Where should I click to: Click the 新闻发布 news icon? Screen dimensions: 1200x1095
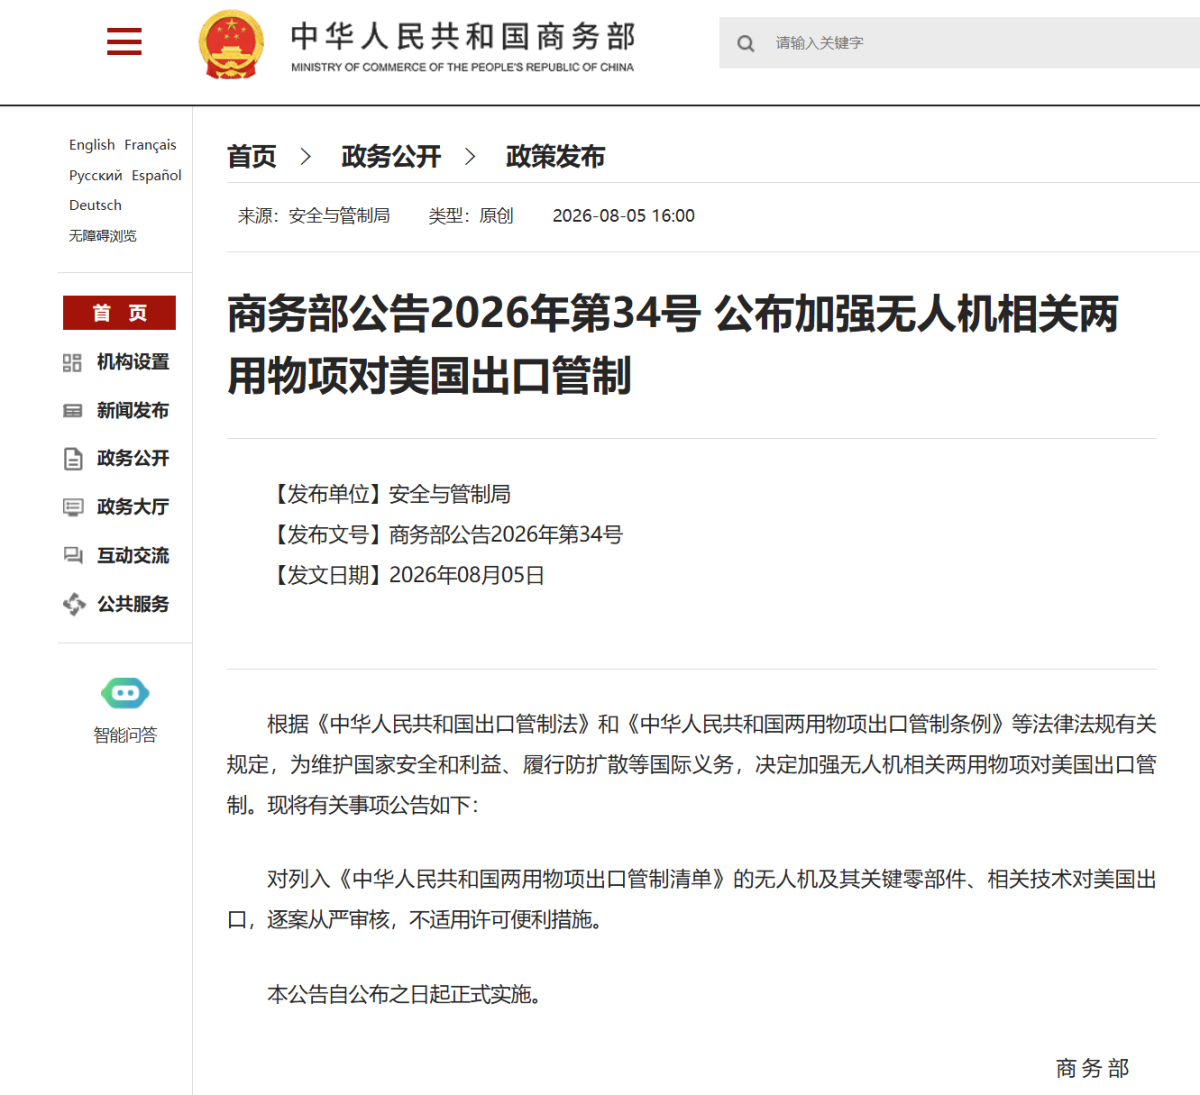tap(72, 410)
